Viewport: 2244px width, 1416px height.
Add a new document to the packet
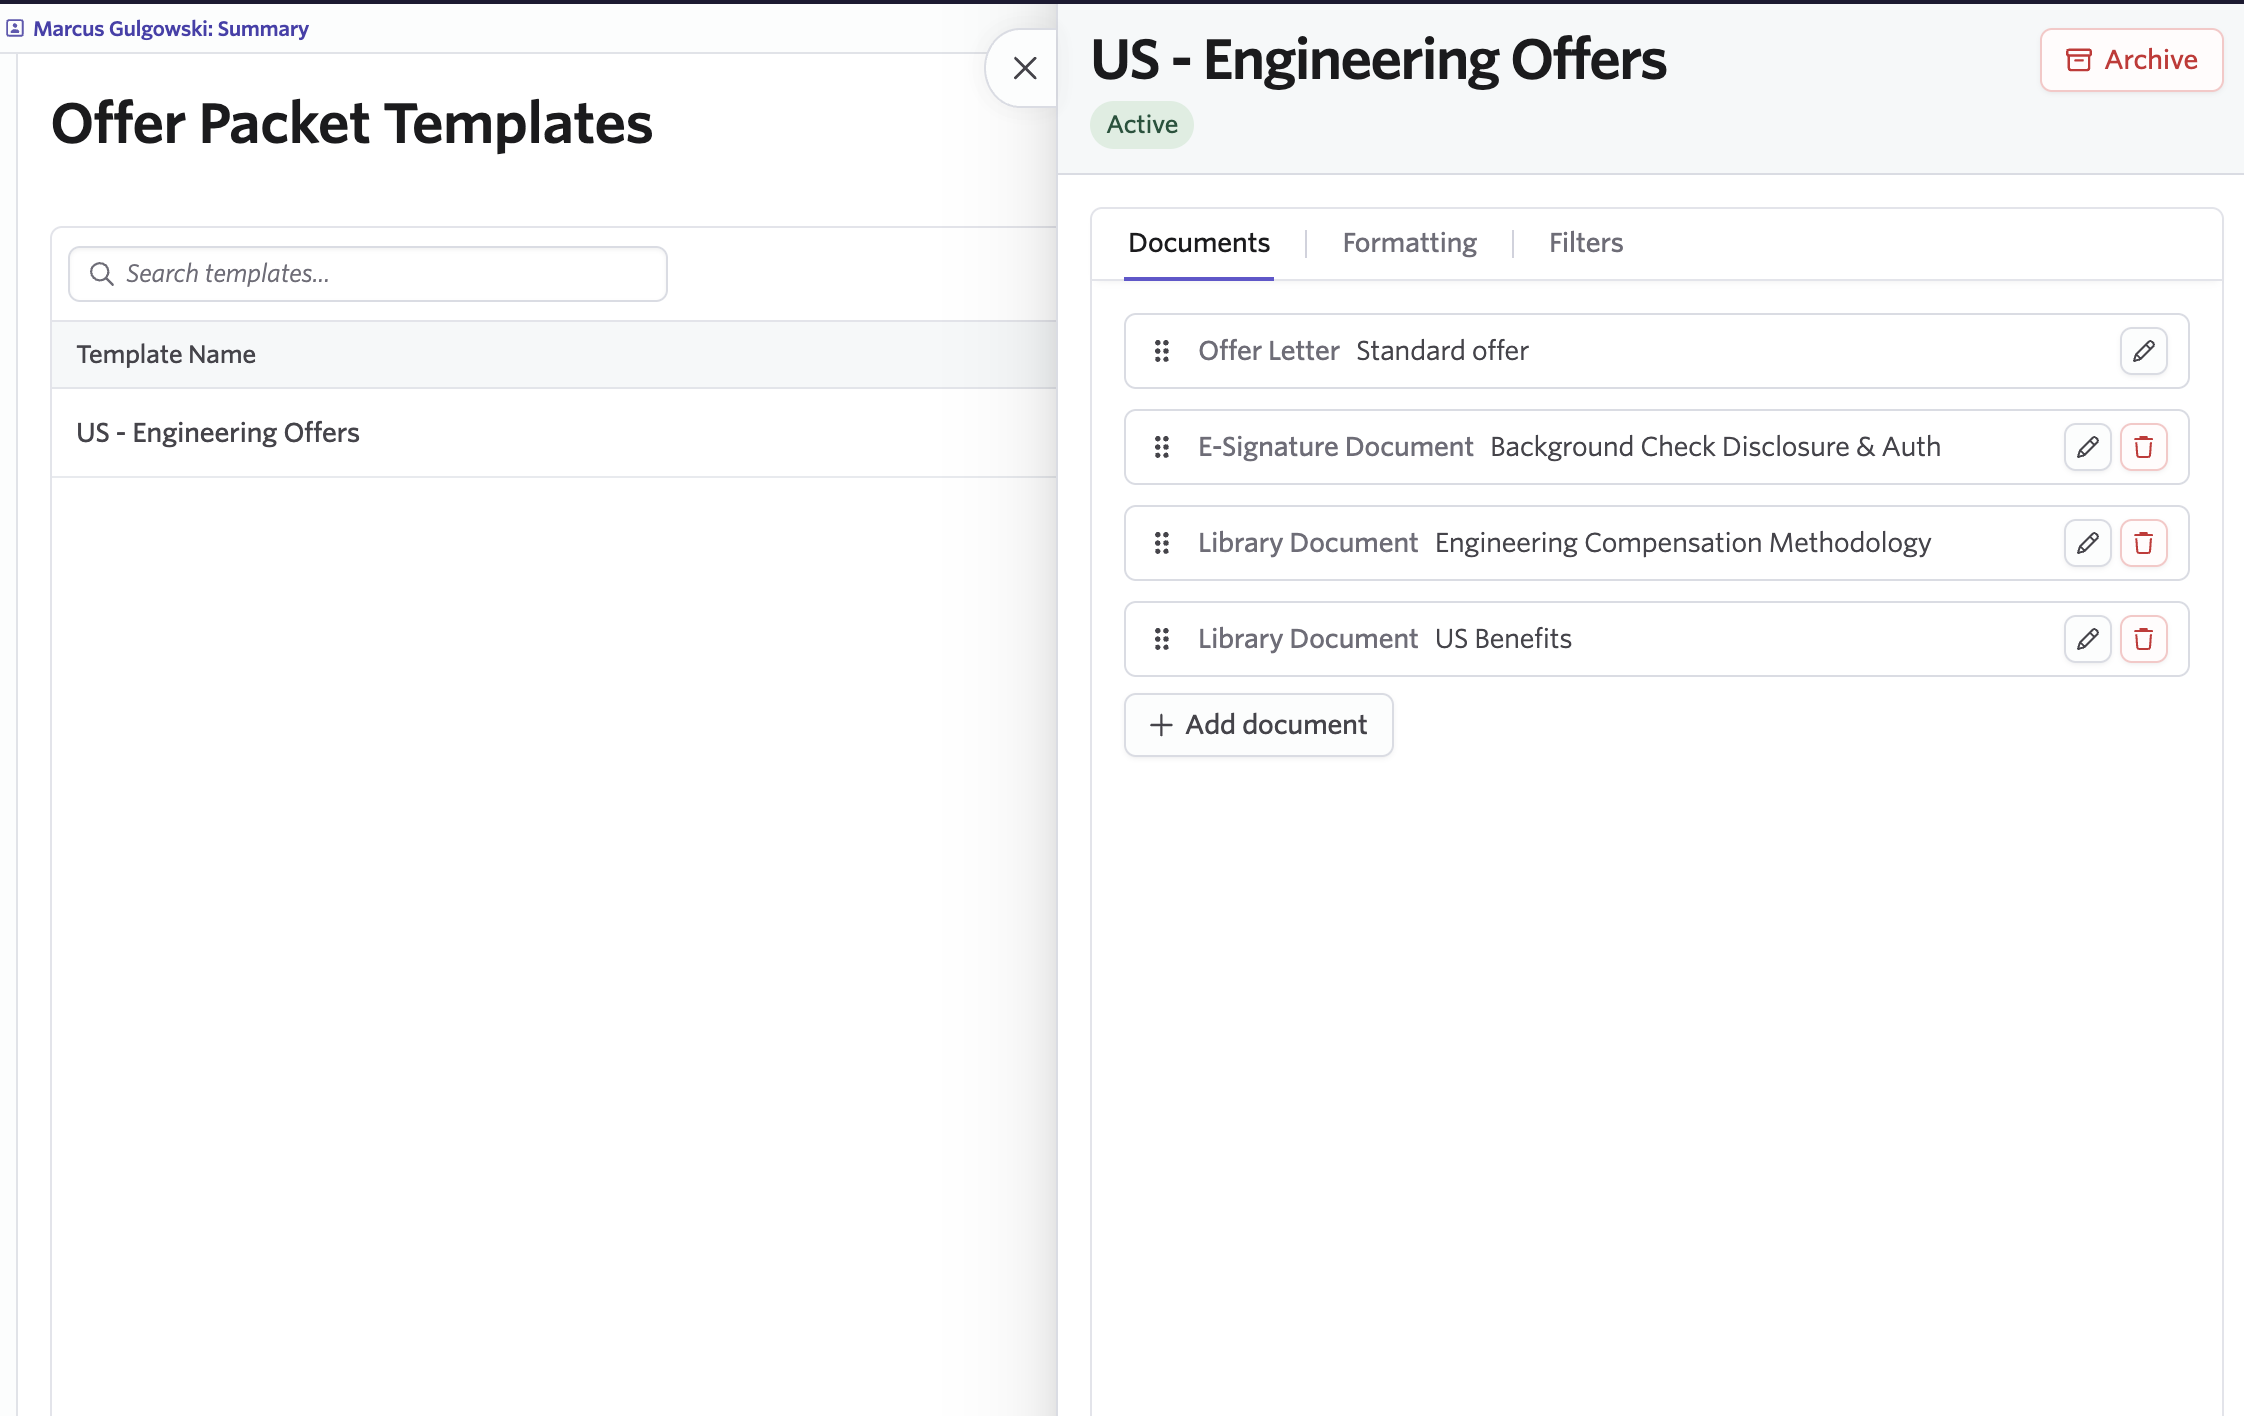click(x=1258, y=725)
